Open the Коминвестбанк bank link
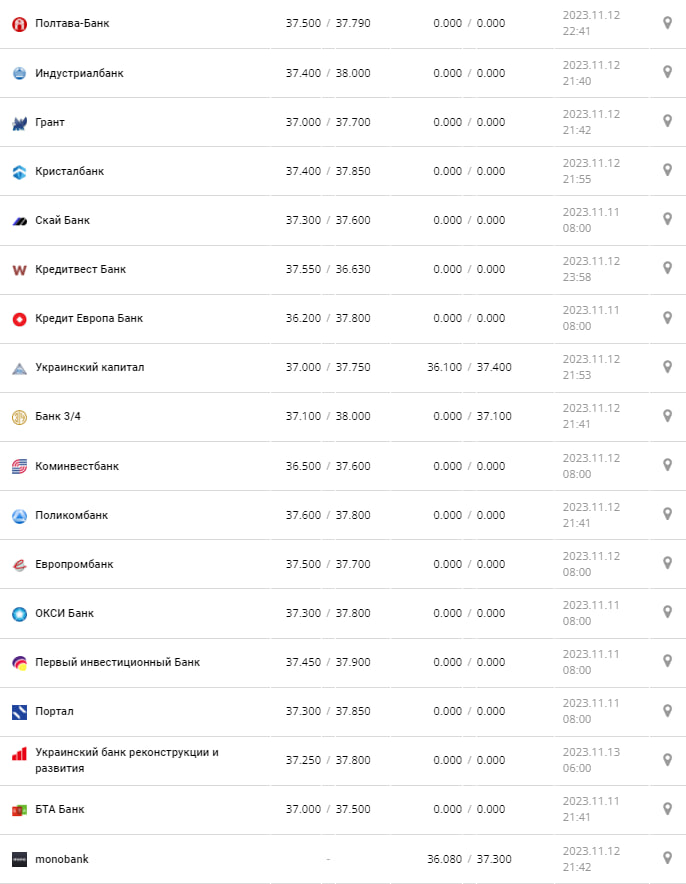The image size is (686, 884). (76, 466)
